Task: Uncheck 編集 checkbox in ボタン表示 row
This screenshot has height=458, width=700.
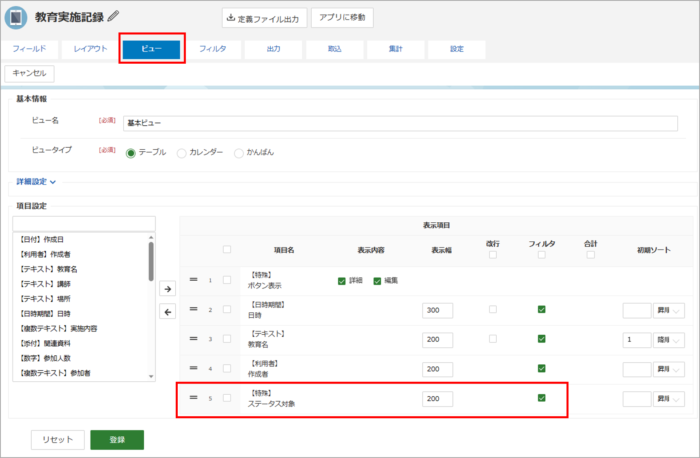Action: point(377,281)
